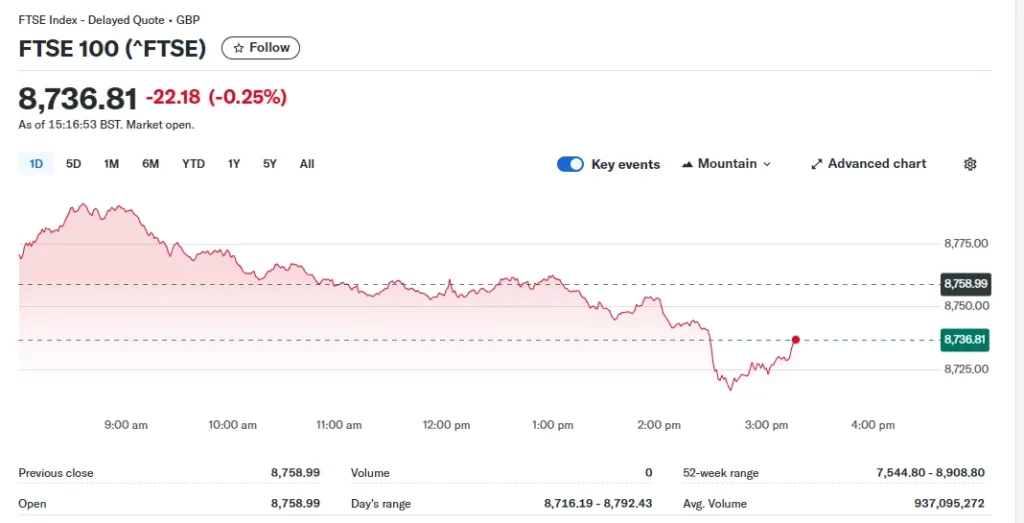Click the 8,775.00 y-axis label
The height and width of the screenshot is (523, 1024).
click(x=966, y=244)
